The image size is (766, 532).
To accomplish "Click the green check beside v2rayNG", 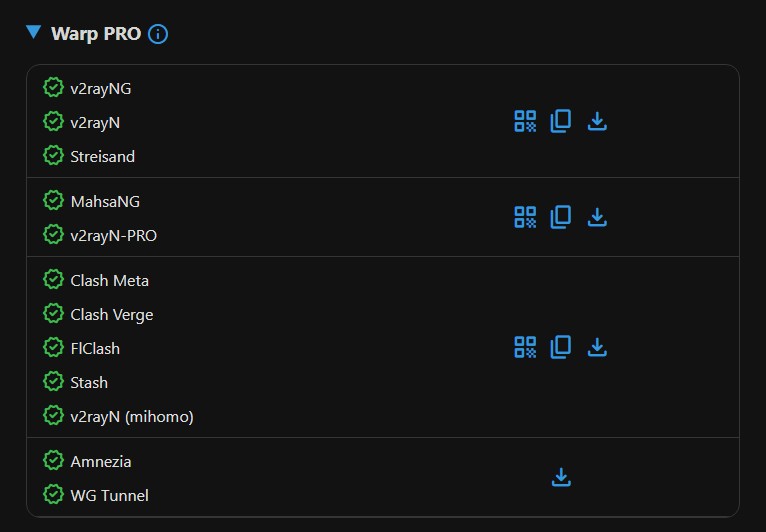I will [x=53, y=88].
